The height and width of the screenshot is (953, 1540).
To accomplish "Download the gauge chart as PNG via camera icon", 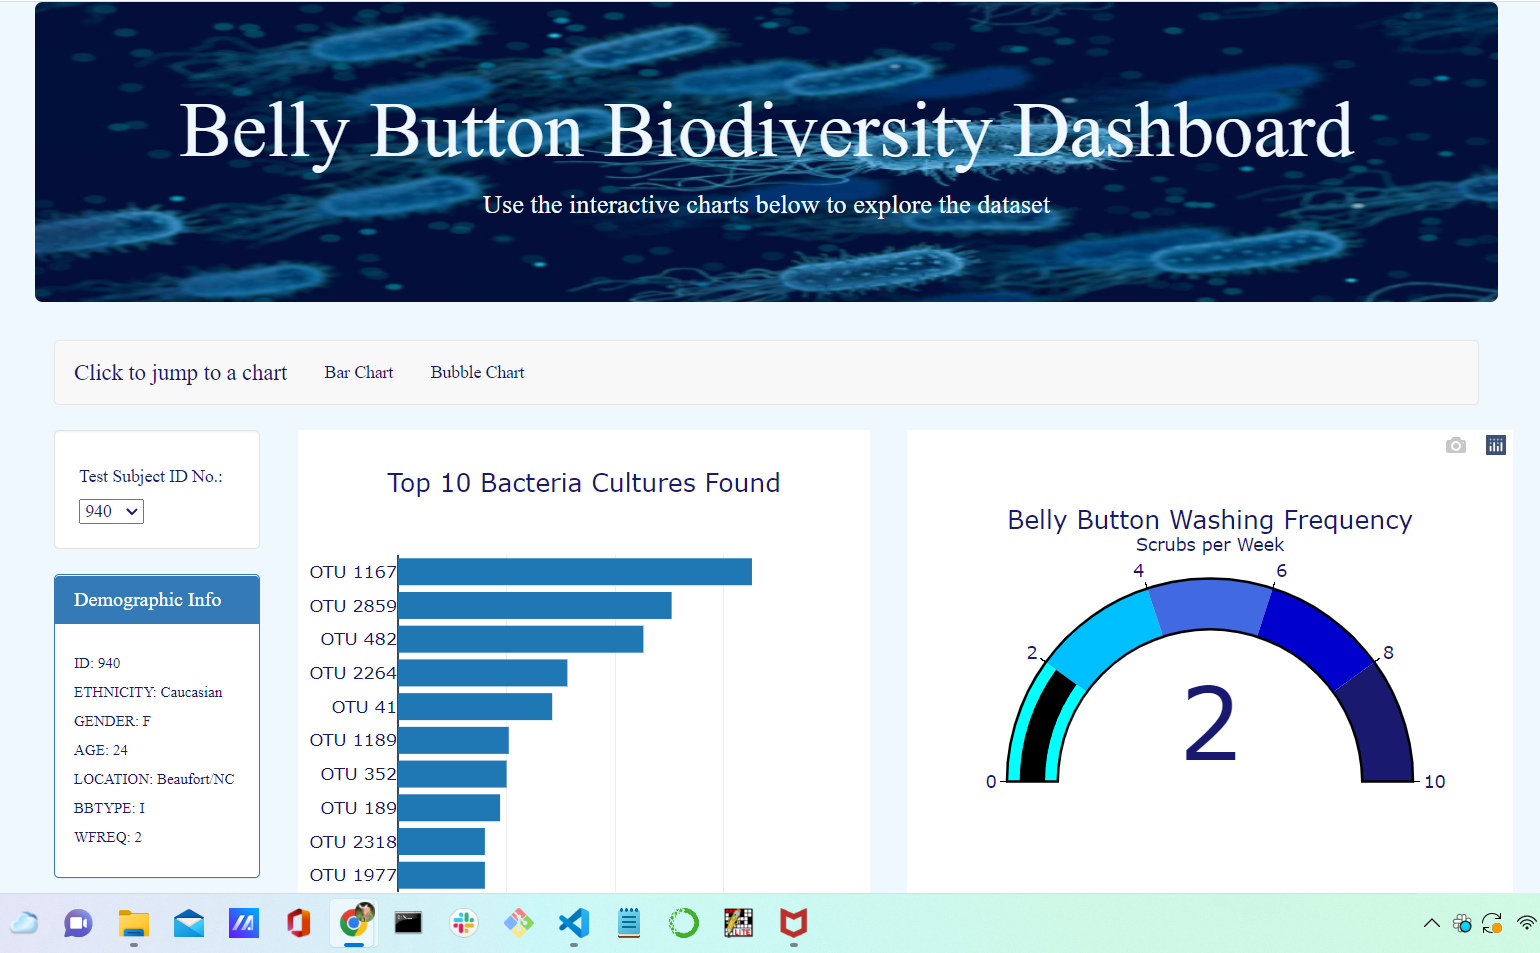I will (x=1455, y=445).
